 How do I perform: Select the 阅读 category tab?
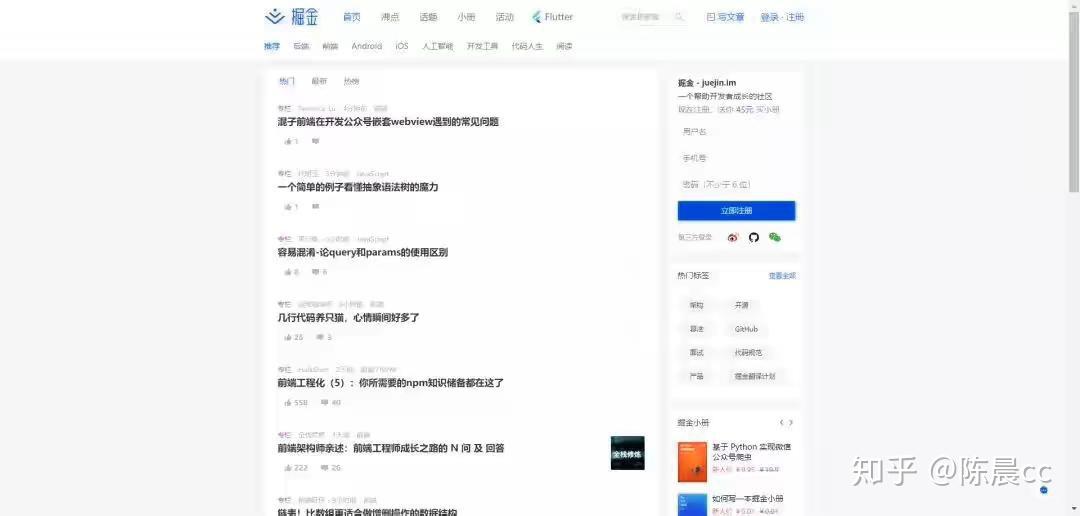(x=564, y=46)
